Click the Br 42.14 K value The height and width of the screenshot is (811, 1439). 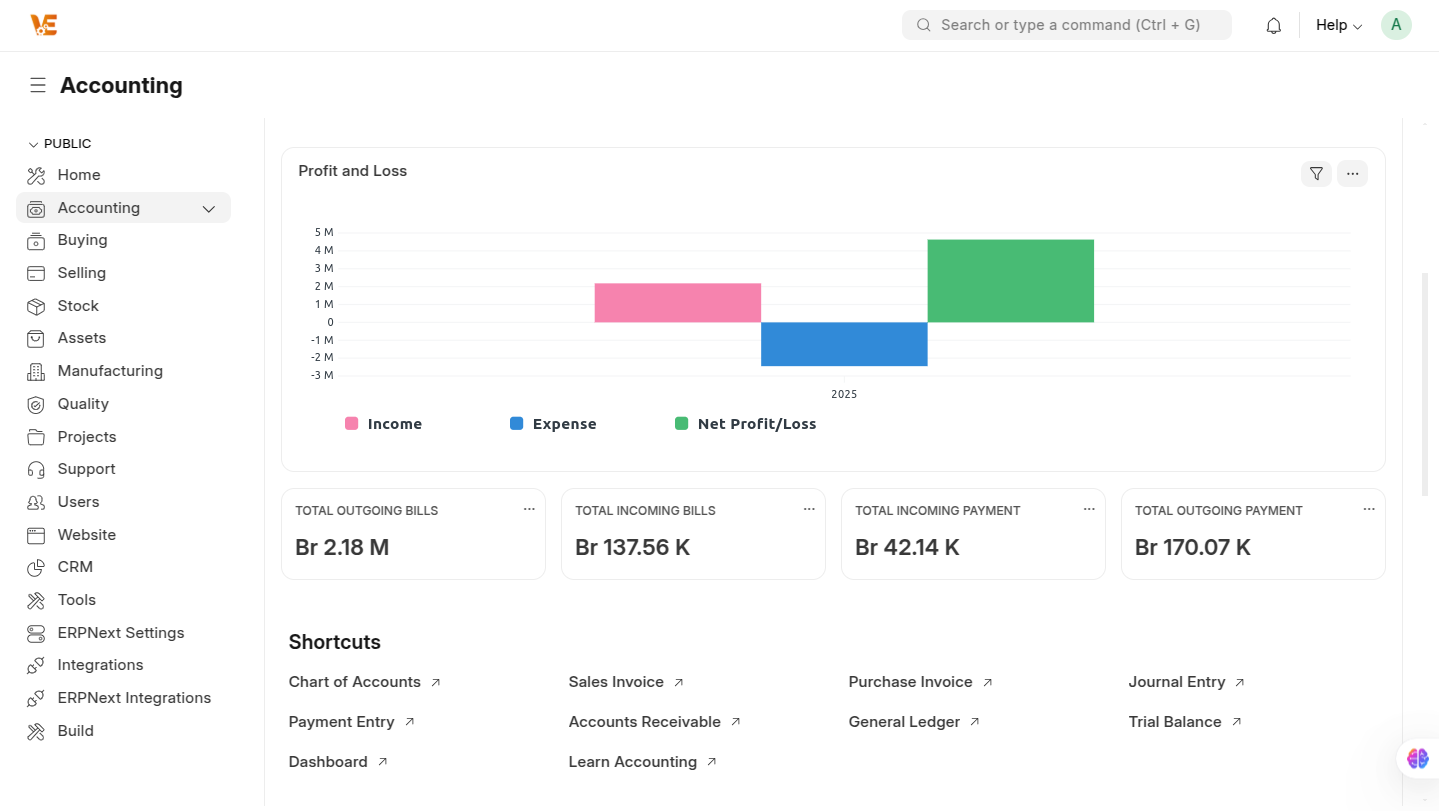pyautogui.click(x=907, y=548)
